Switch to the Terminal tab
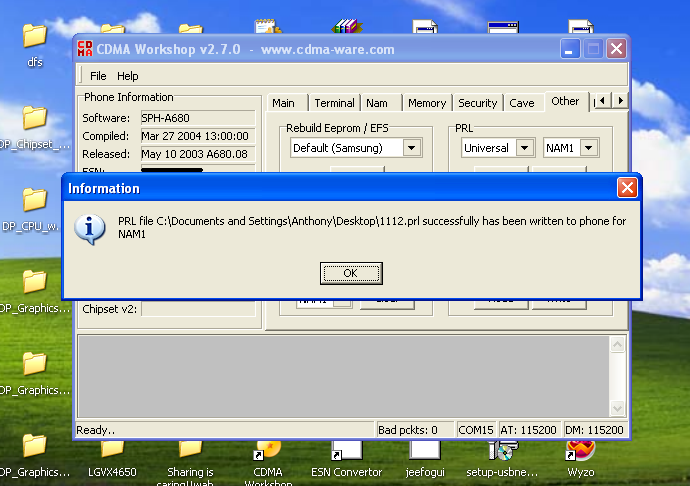This screenshot has width=690, height=486. [x=334, y=103]
